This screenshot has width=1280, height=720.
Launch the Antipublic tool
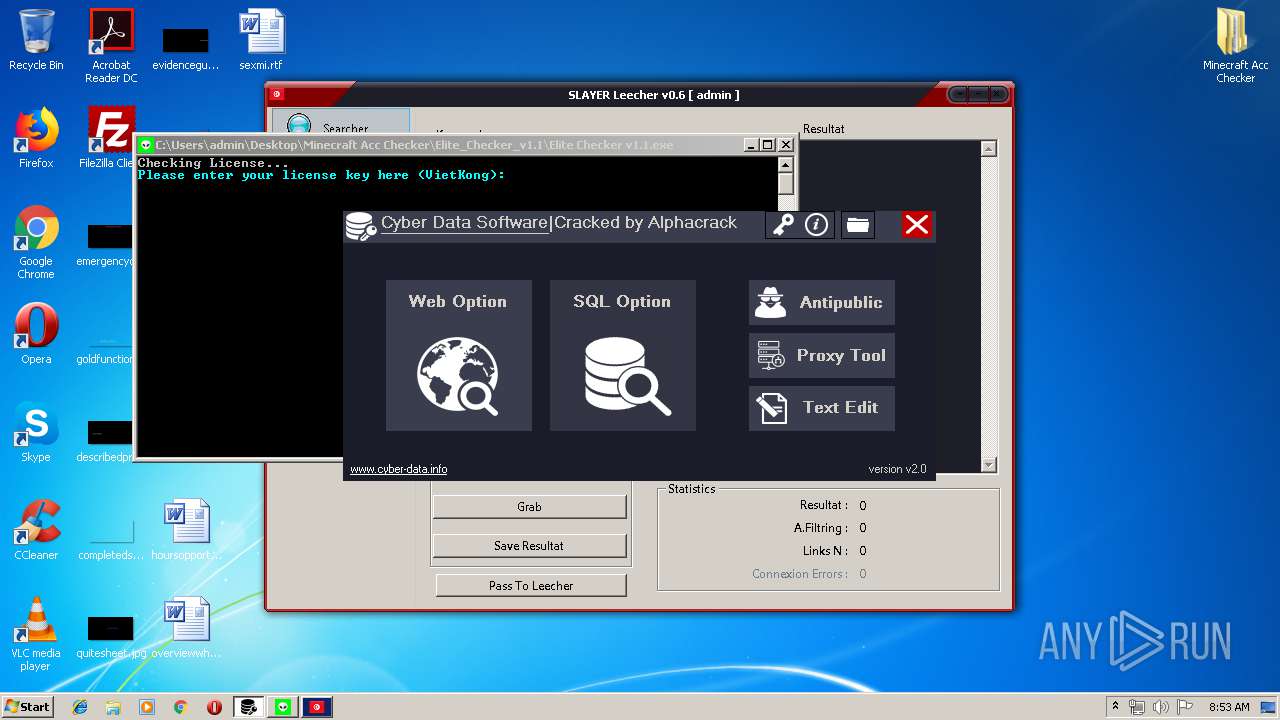tap(822, 302)
